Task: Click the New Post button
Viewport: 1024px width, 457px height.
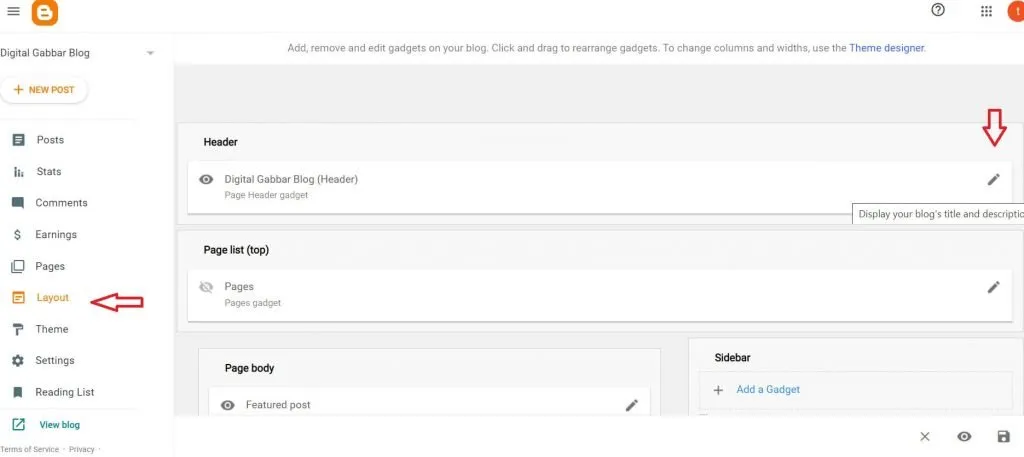Action: tap(44, 90)
